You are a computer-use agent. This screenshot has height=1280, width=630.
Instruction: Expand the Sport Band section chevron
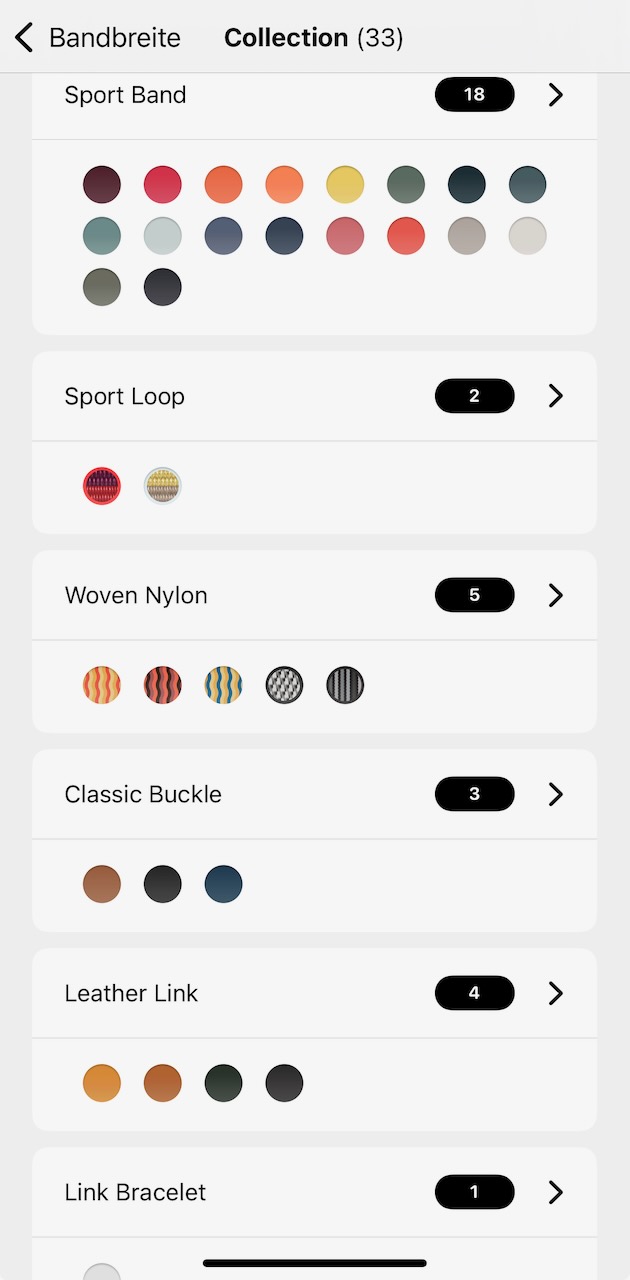pyautogui.click(x=556, y=95)
